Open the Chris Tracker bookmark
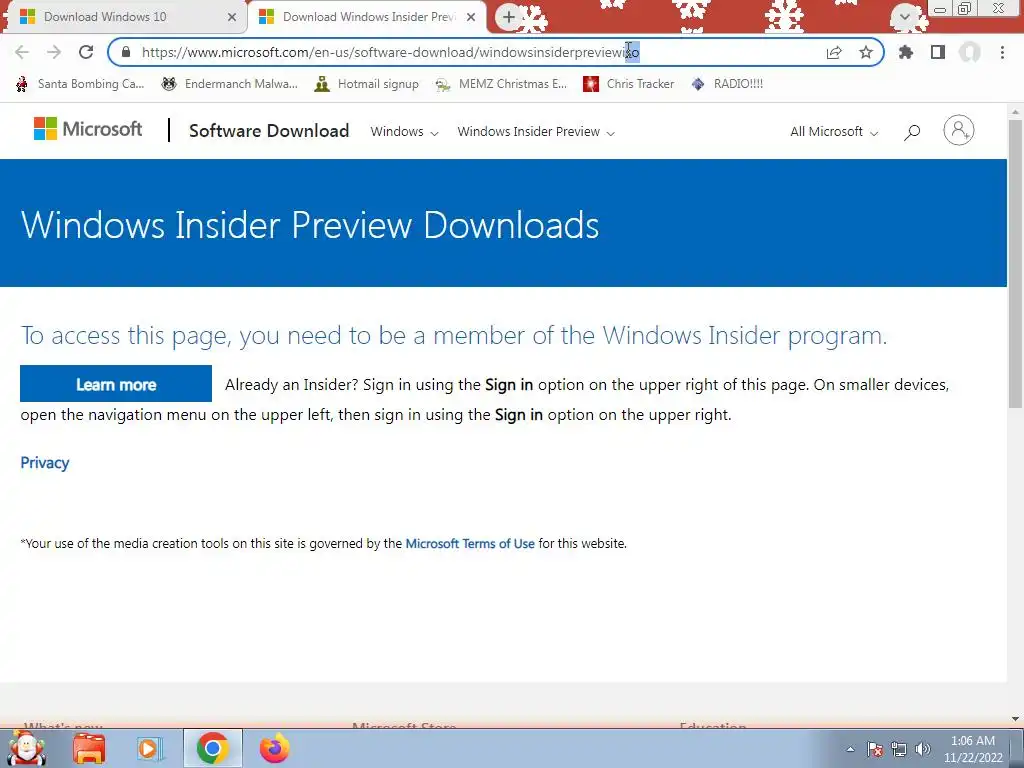Viewport: 1024px width, 768px height. click(x=628, y=84)
